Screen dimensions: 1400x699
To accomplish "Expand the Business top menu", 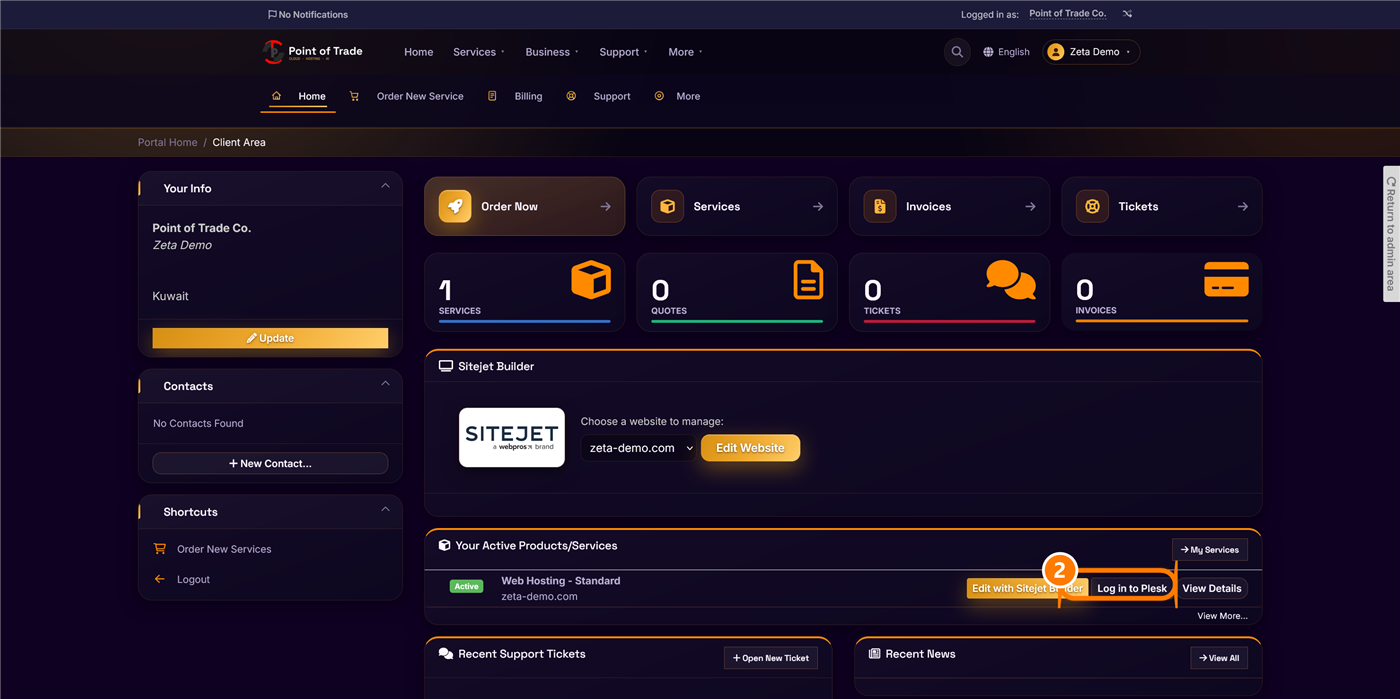I will [x=552, y=52].
